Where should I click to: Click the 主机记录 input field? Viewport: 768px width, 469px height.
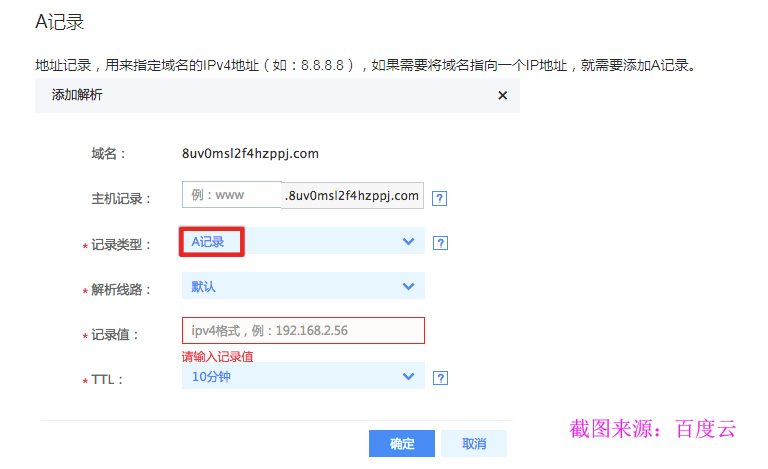(232, 195)
